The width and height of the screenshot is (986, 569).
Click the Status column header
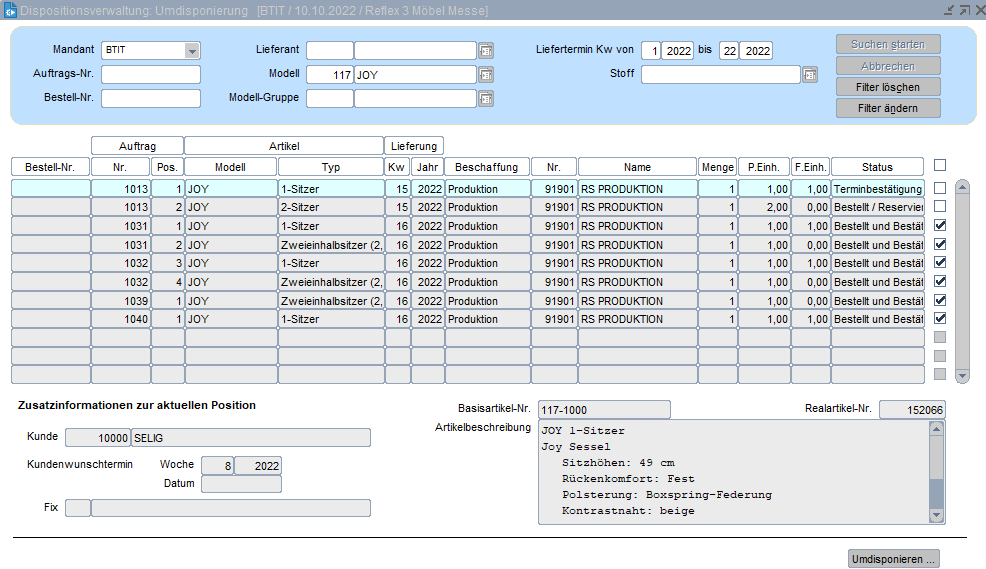[x=877, y=167]
